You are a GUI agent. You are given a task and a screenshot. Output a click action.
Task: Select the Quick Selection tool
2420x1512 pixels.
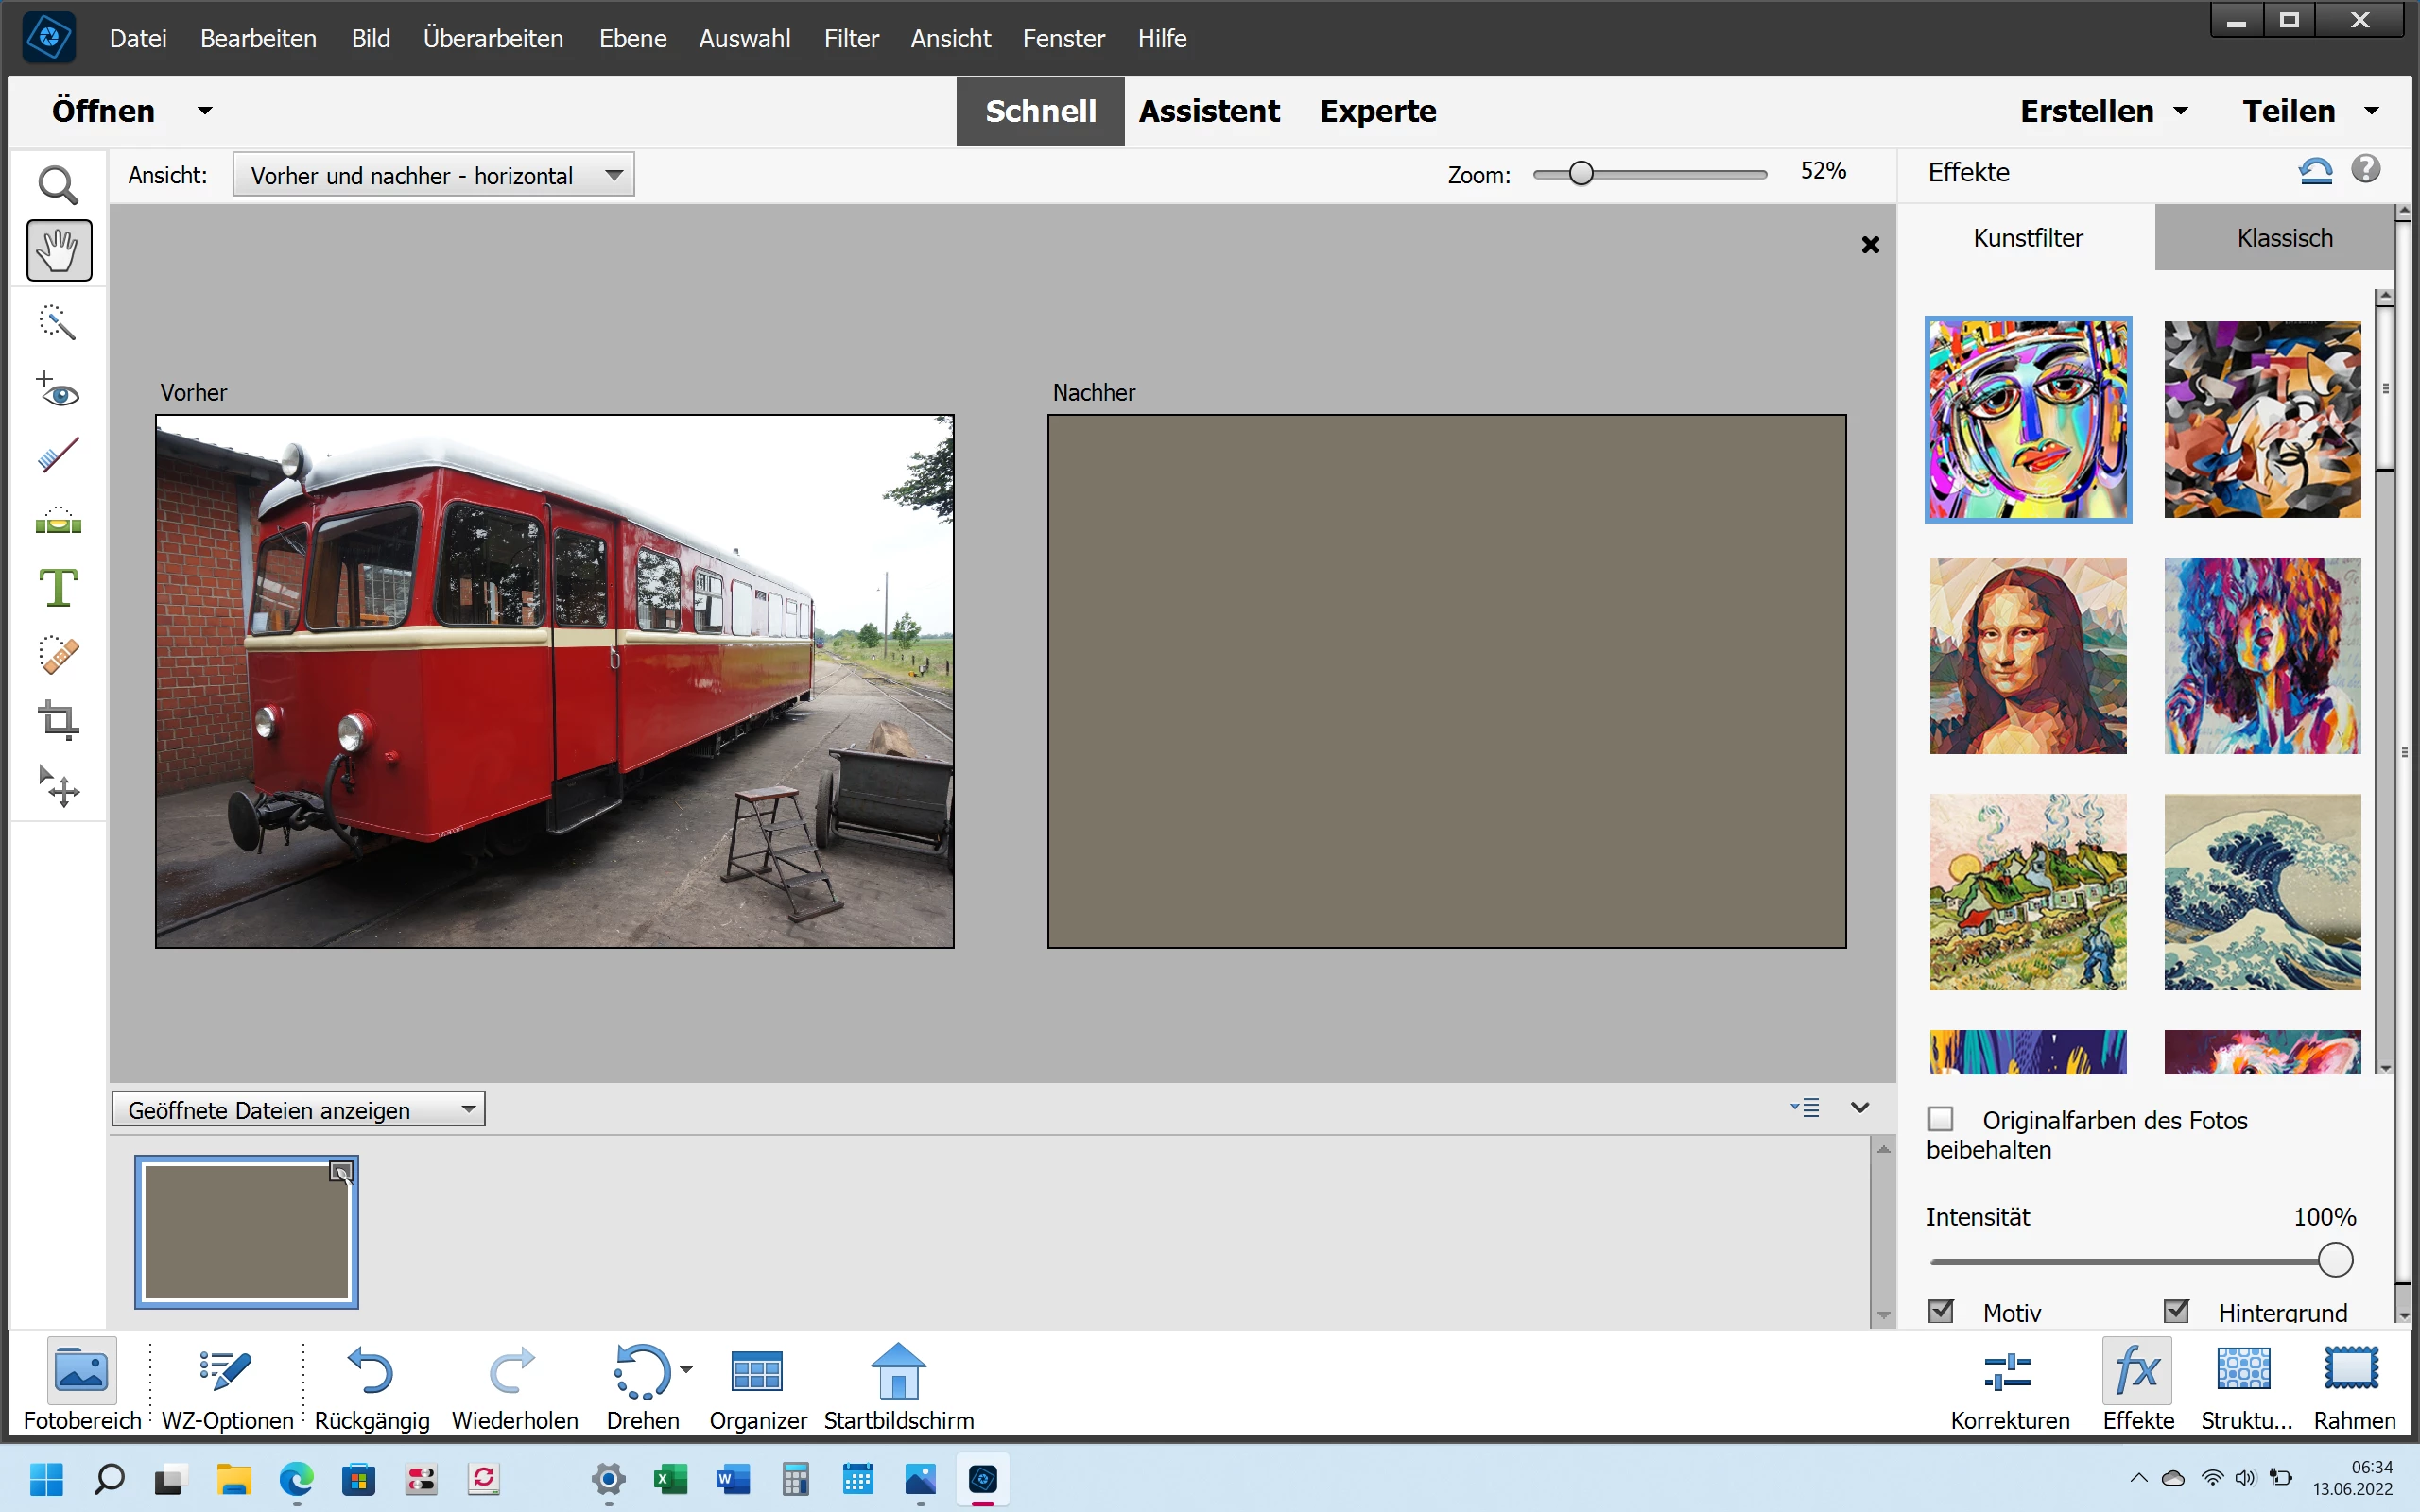coord(58,322)
